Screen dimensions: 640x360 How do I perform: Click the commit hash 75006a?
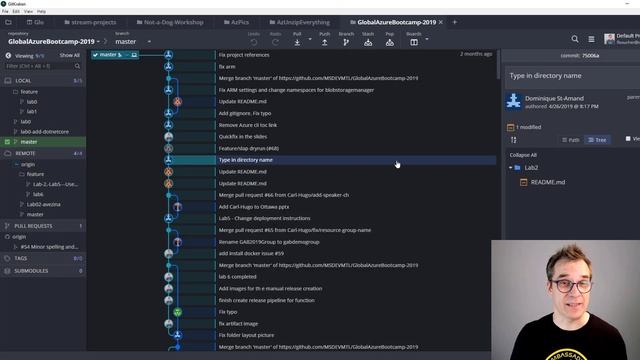(x=591, y=56)
